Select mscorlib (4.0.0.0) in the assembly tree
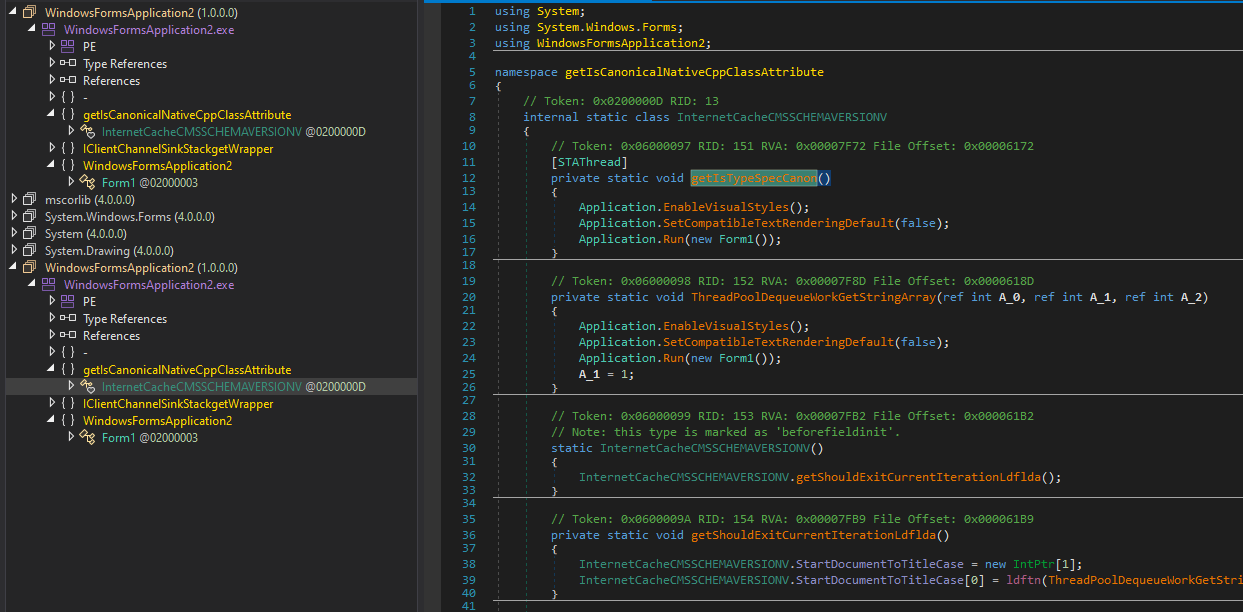The height and width of the screenshot is (612, 1243). pyautogui.click(x=90, y=200)
